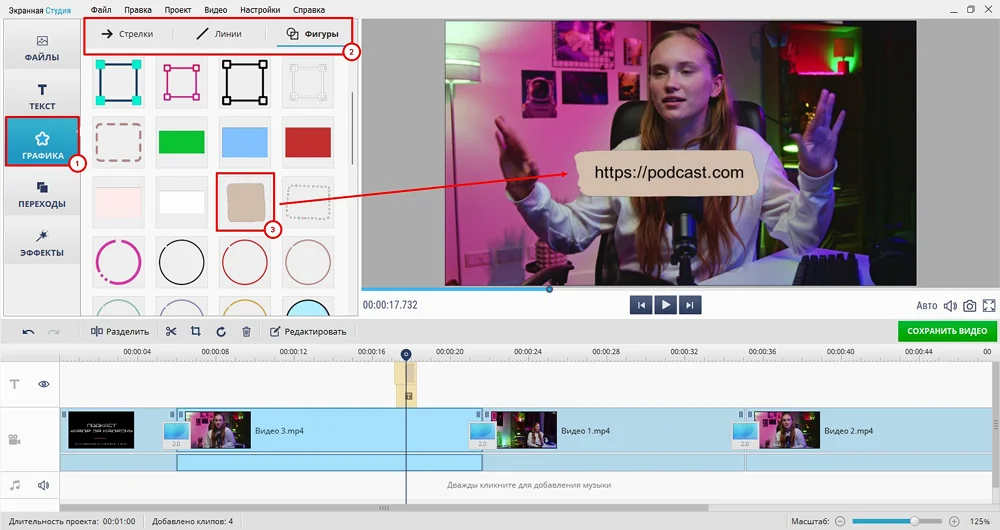Open the Авто preview quality dropdown
Viewport: 1000px width, 530px height.
coord(927,306)
